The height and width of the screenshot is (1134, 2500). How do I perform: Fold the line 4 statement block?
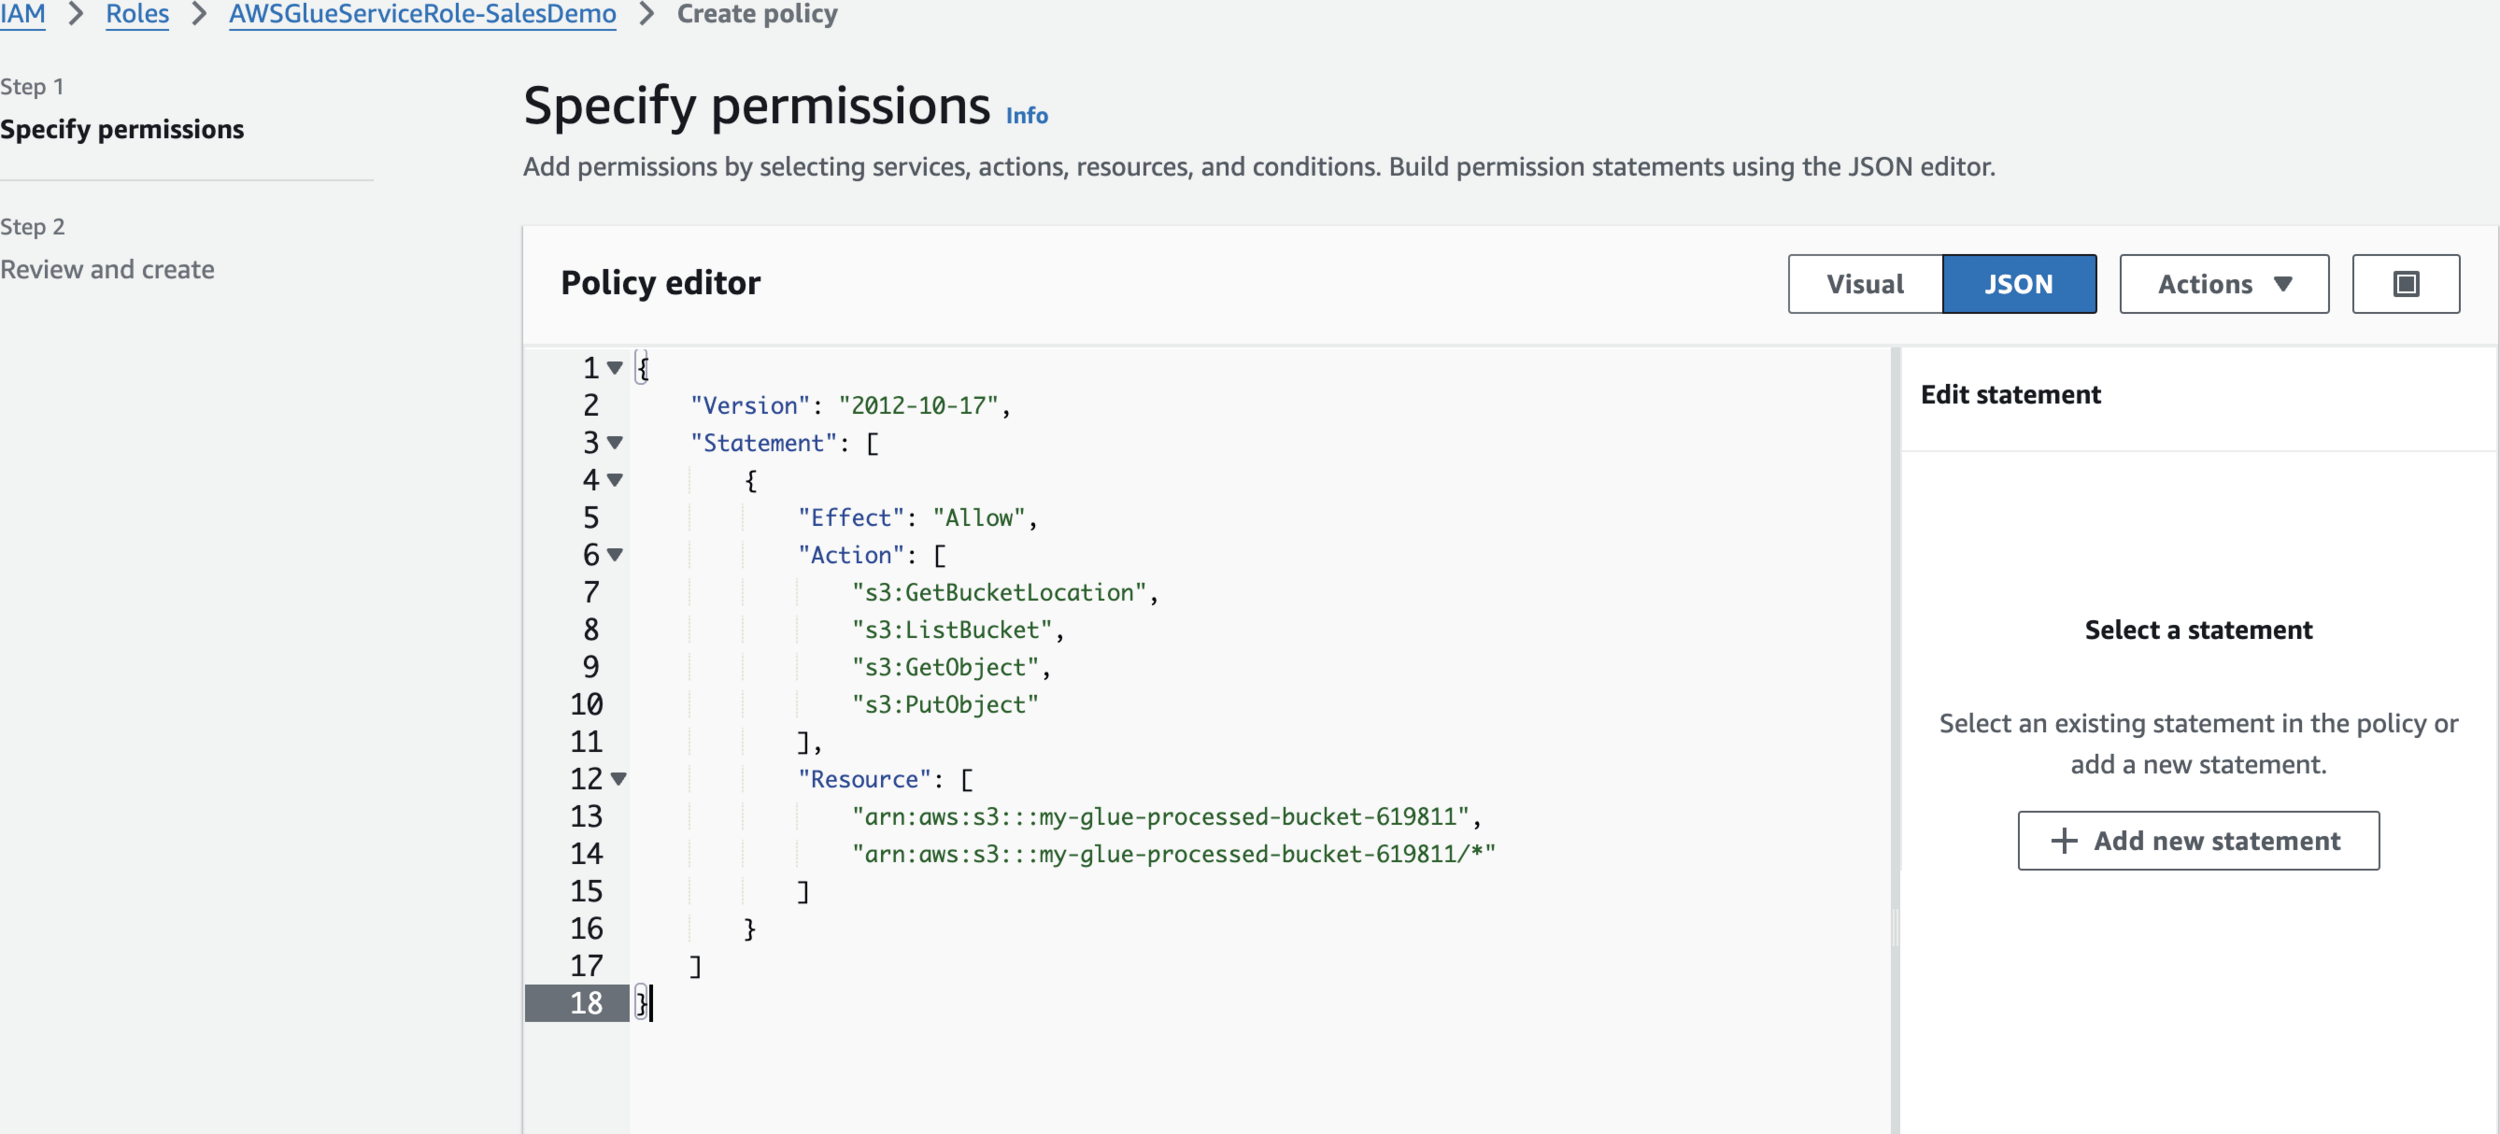[615, 480]
